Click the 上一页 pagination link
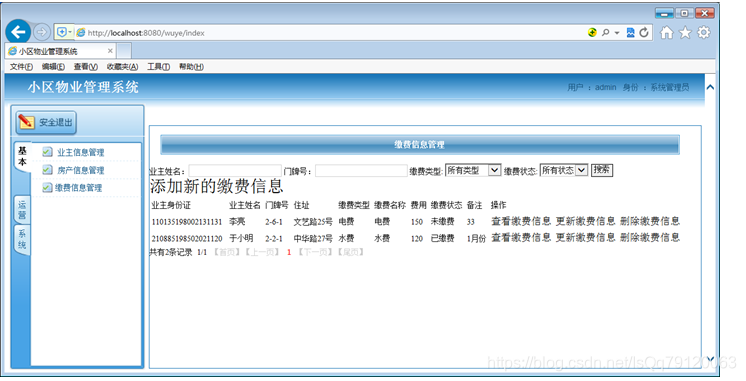Viewport: 746px width, 381px height. pyautogui.click(x=262, y=252)
